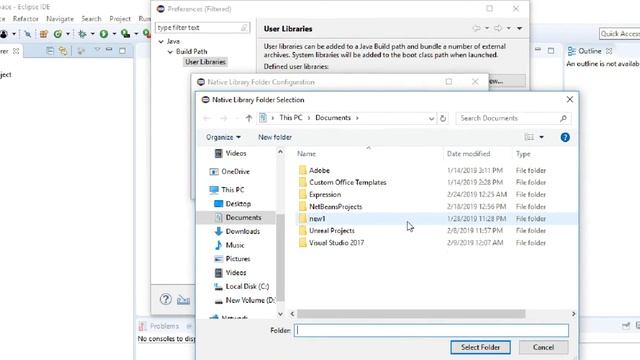Collapse the Java tree node in Preferences
Image resolution: width=640 pixels, height=360 pixels.
(161, 41)
